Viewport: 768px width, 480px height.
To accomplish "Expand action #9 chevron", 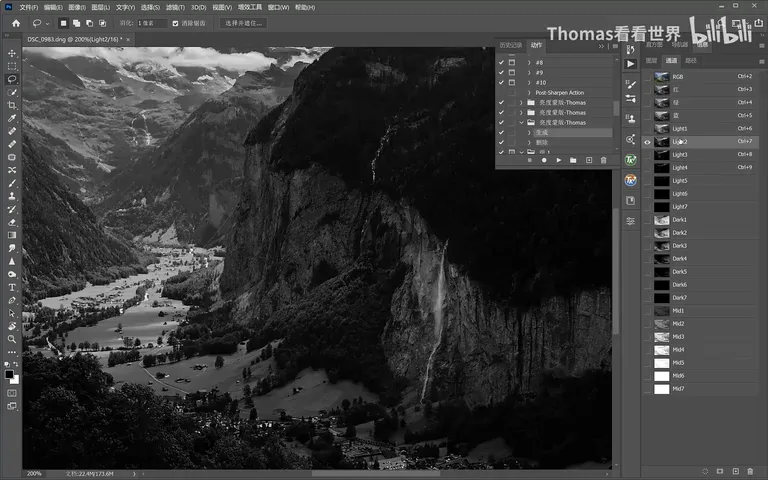I will 529,72.
